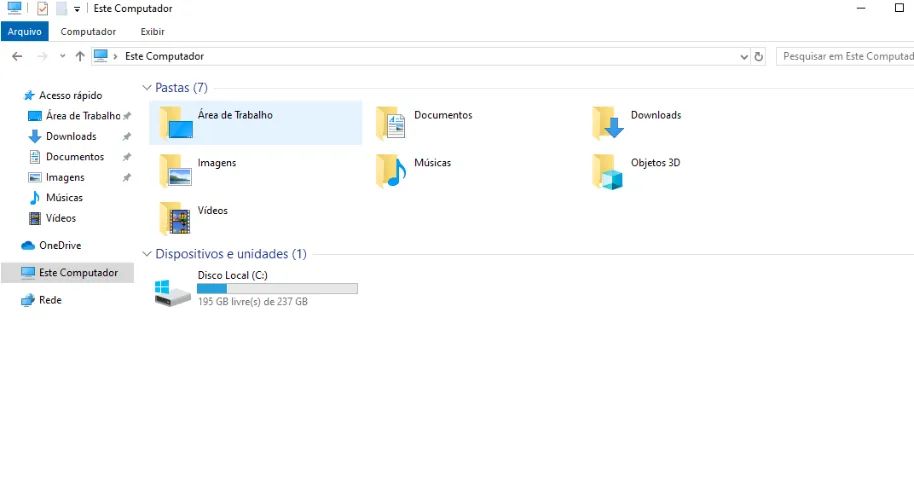Click the Disco Local (C:) drive icon

[173, 291]
